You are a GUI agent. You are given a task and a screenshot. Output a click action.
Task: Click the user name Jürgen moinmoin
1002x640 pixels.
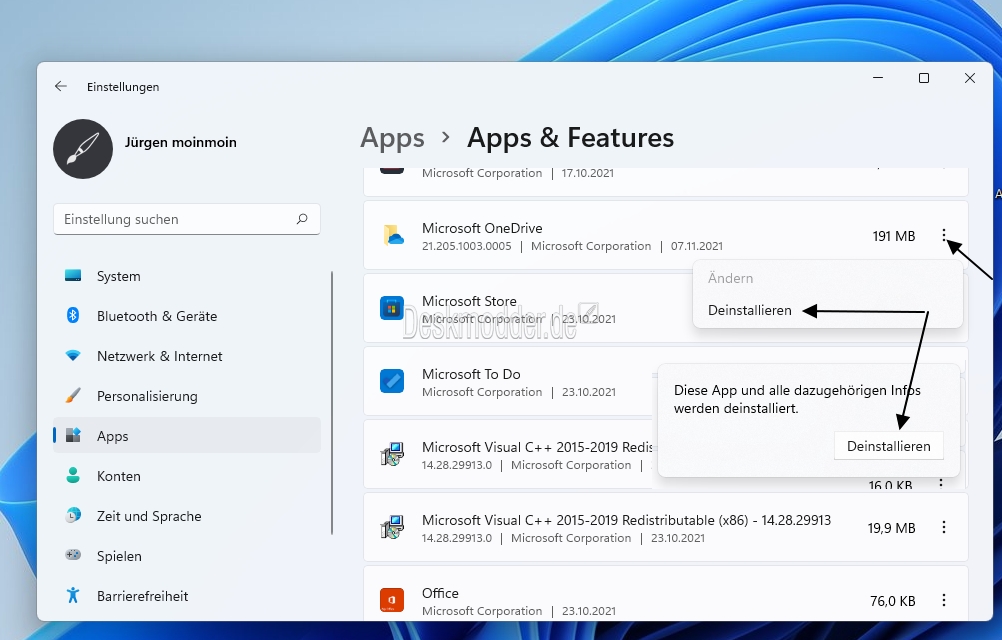180,142
